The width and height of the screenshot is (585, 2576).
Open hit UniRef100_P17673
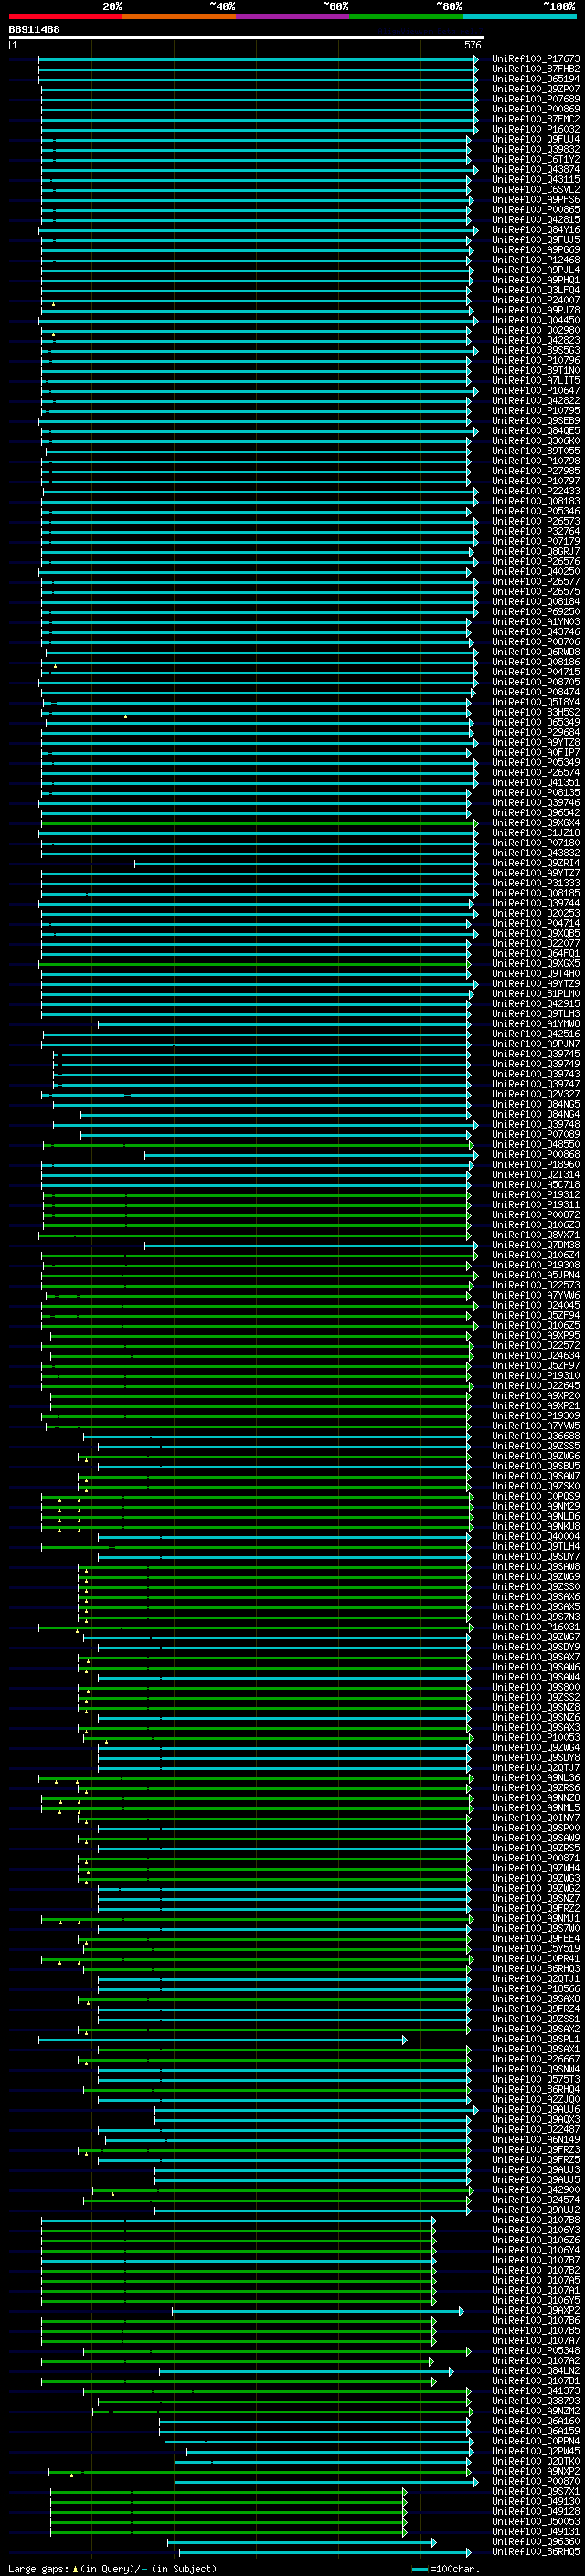[536, 59]
